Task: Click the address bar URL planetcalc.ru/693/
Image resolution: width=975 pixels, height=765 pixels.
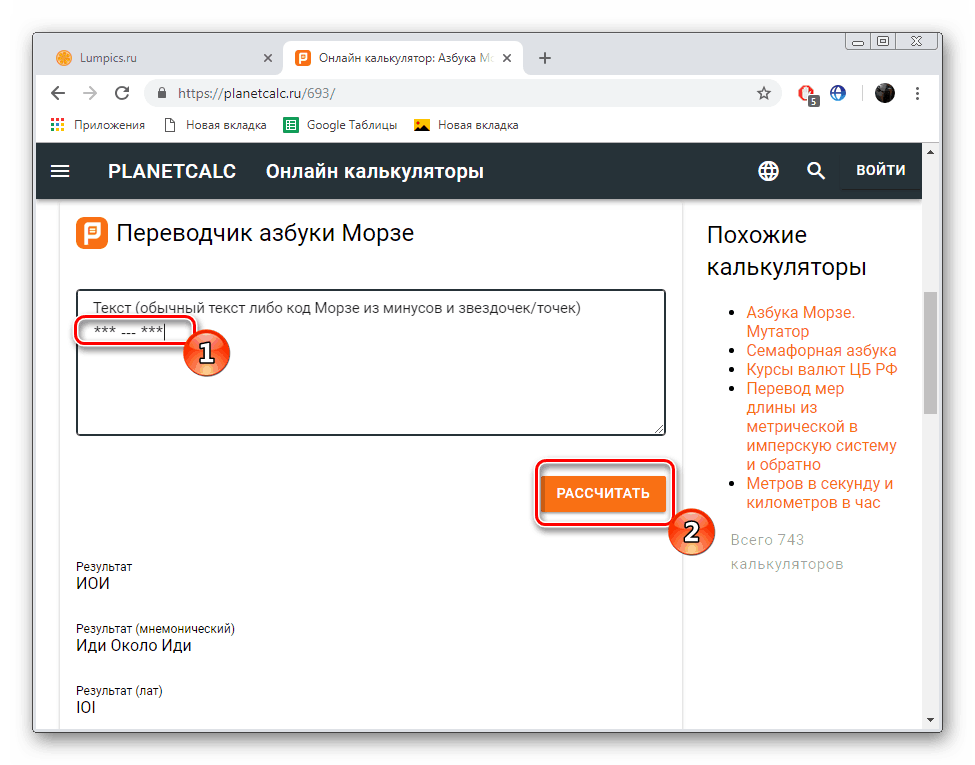Action: click(257, 93)
